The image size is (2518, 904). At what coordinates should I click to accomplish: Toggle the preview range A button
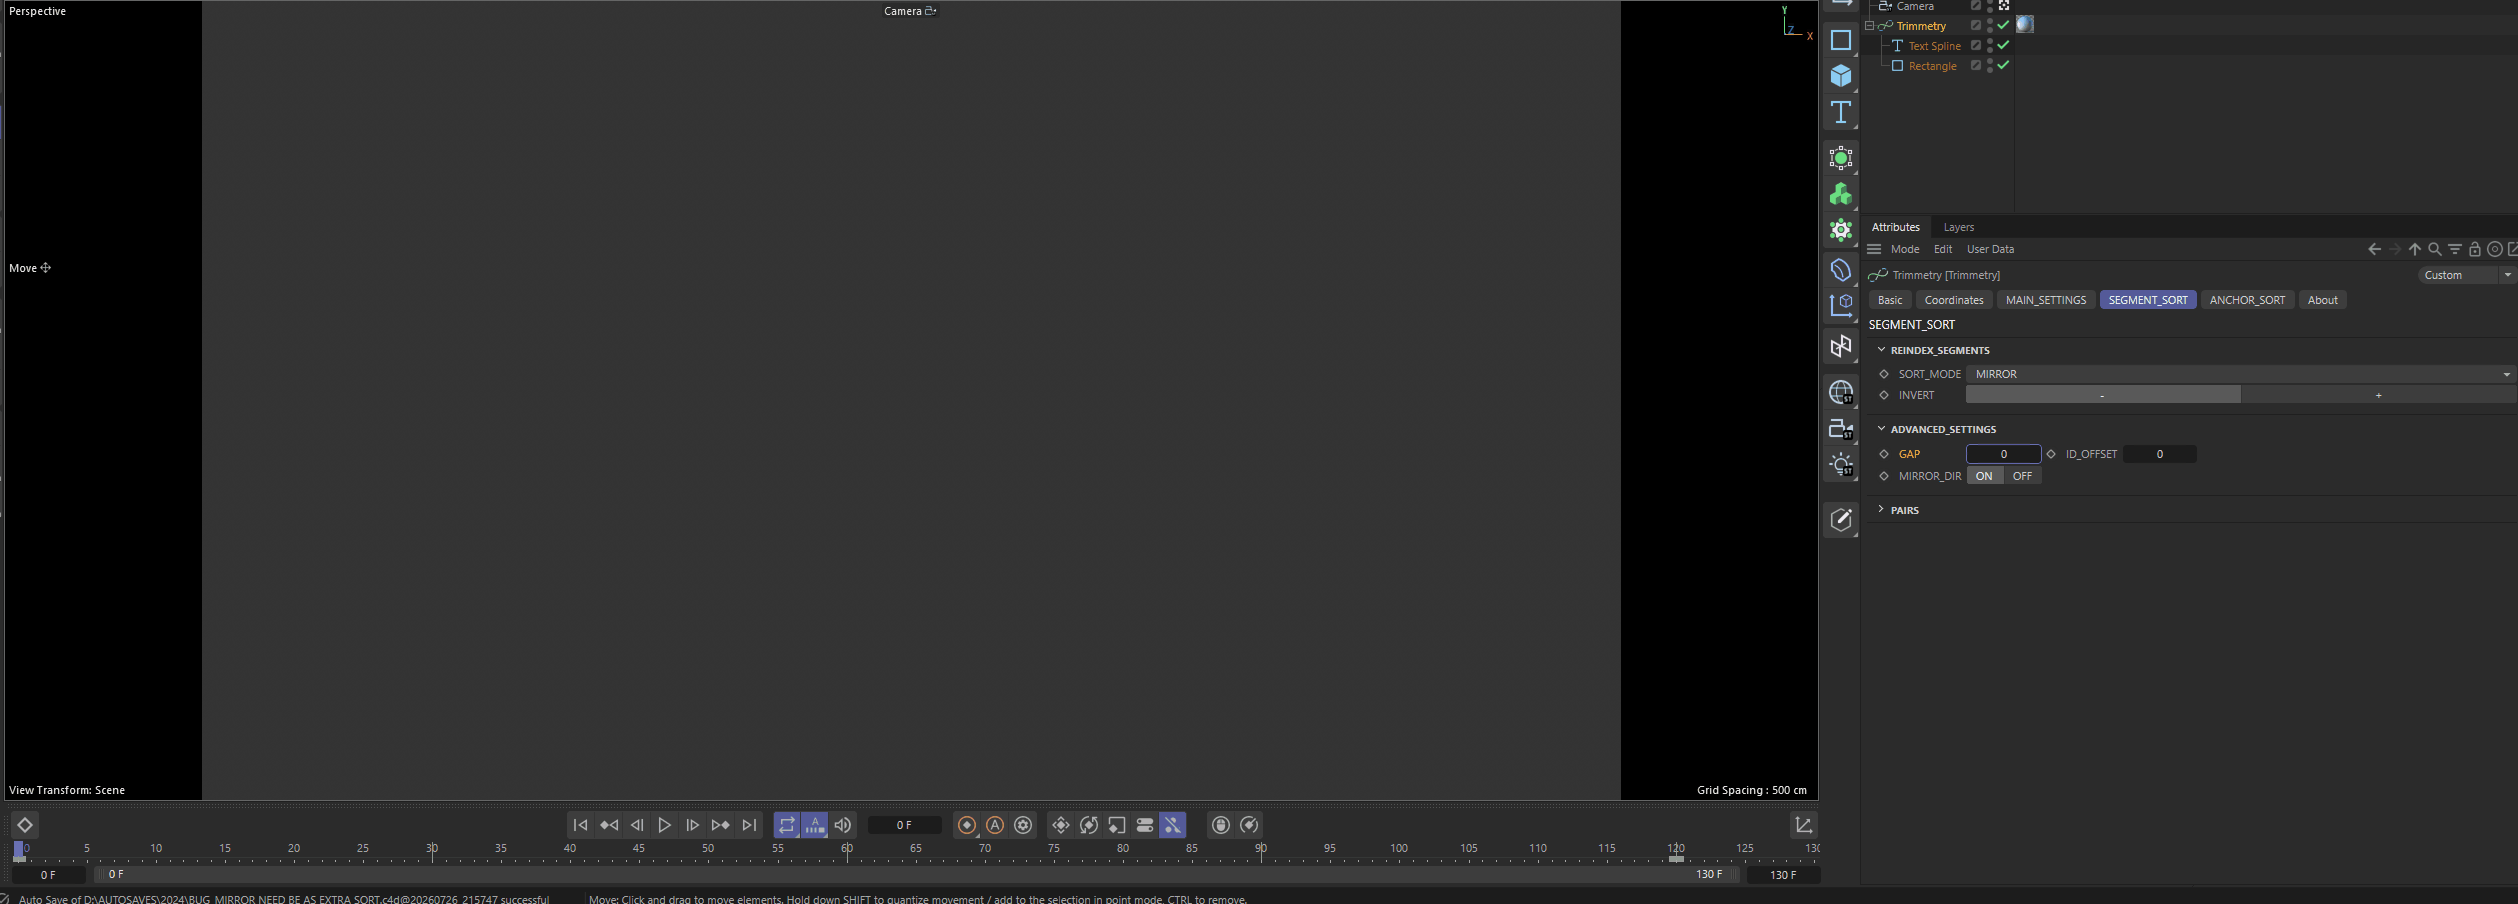815,825
